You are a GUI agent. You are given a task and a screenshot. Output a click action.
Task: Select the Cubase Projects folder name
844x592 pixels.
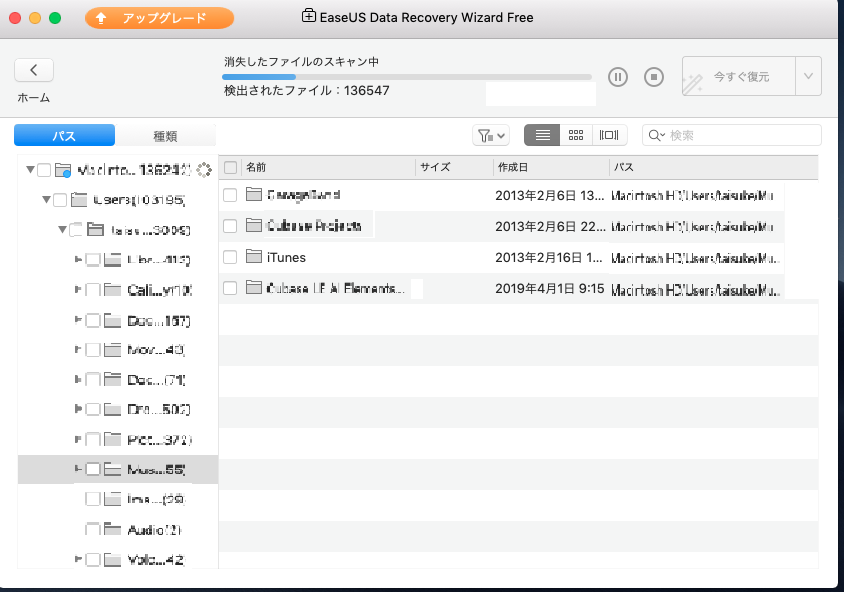314,226
